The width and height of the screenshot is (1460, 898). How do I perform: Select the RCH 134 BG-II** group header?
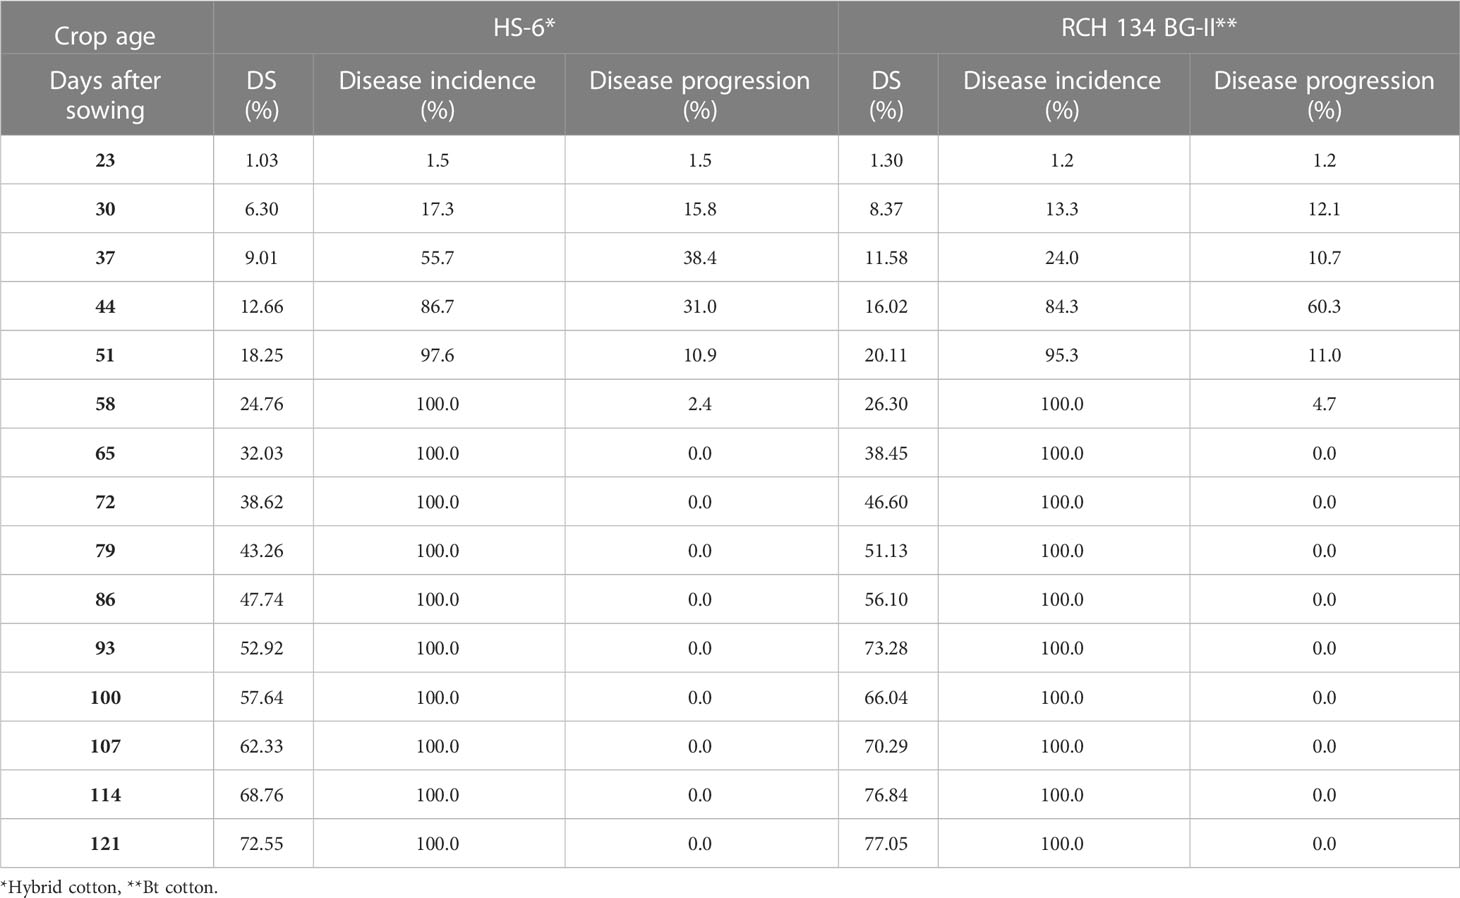tap(1148, 27)
